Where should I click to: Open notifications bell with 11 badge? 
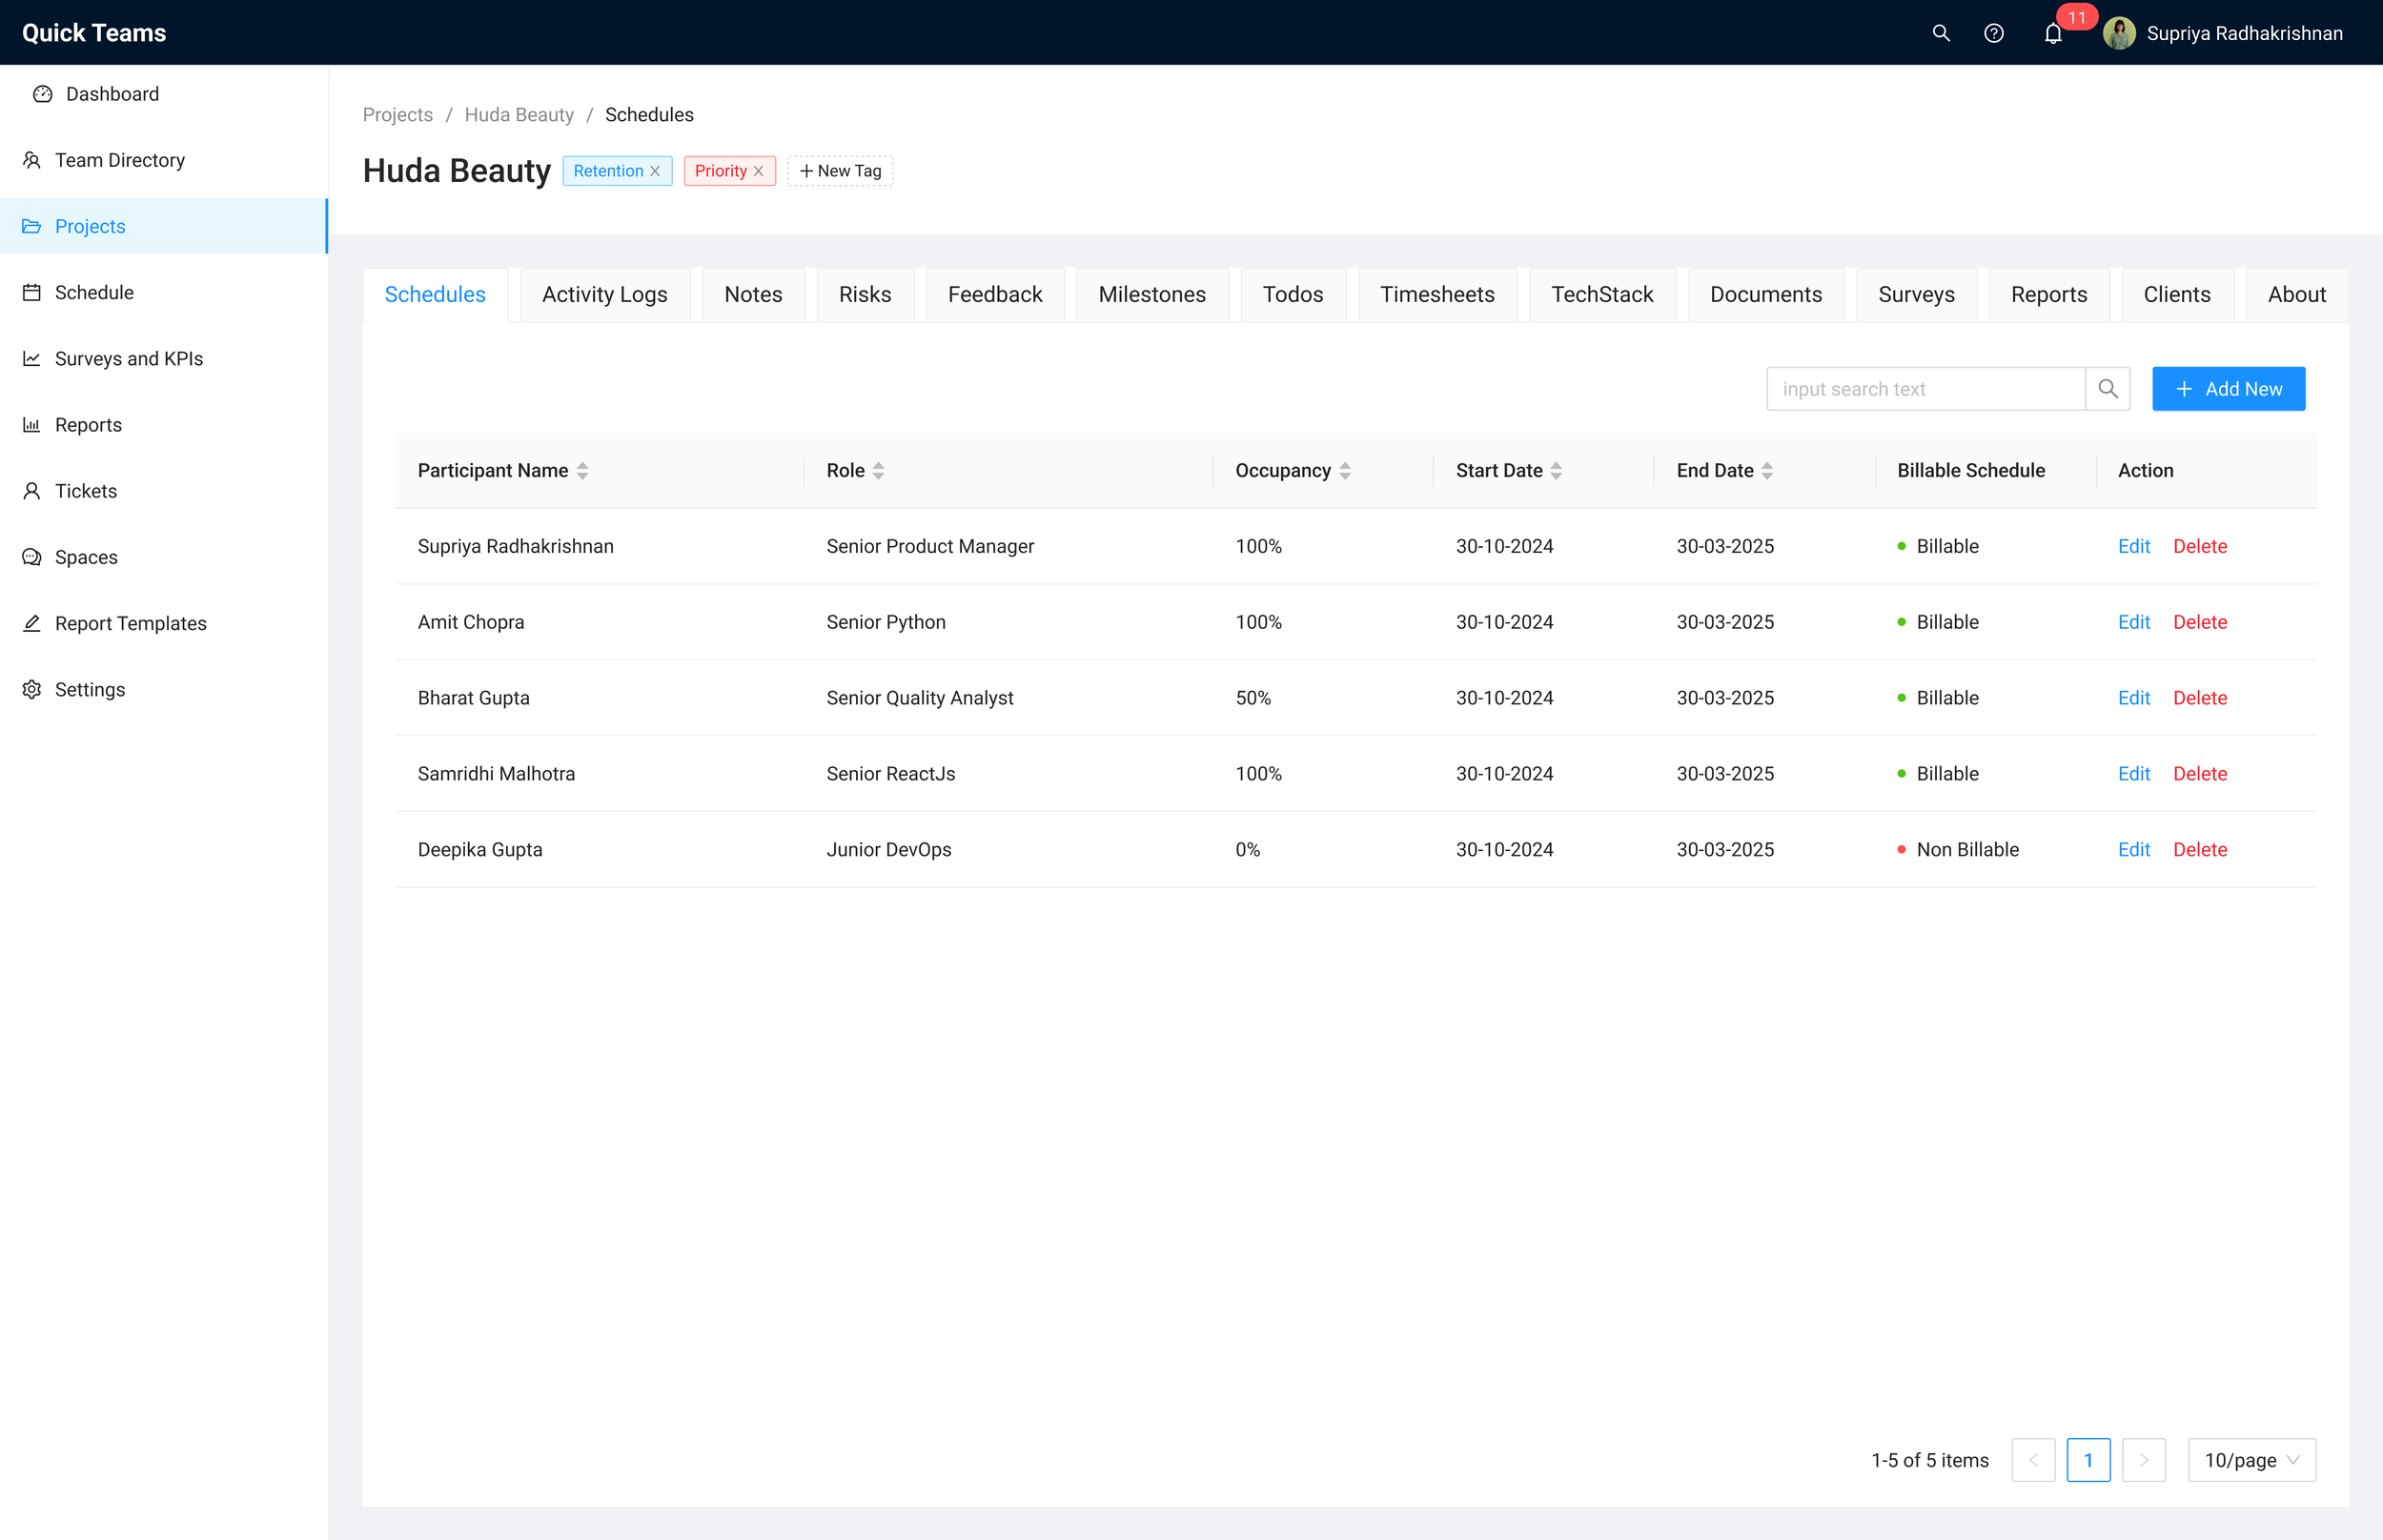(x=2052, y=34)
